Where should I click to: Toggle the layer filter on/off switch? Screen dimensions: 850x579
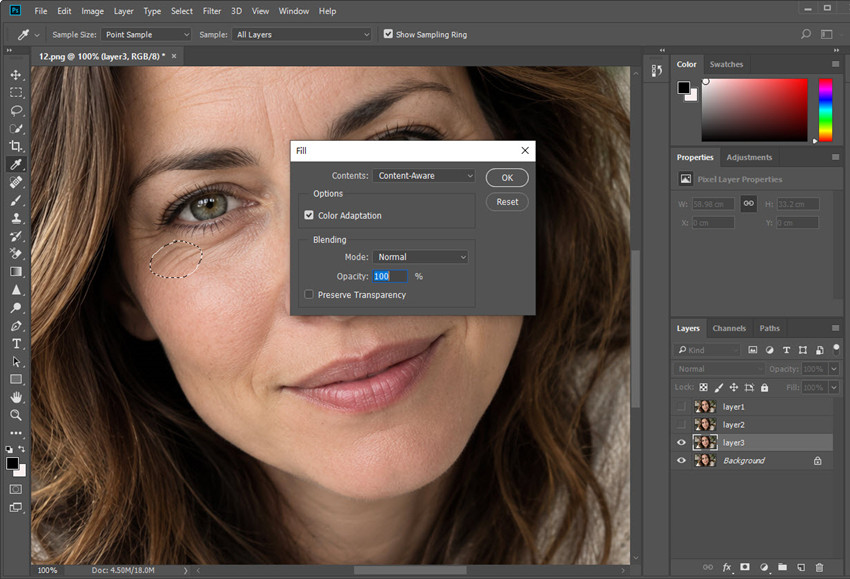[x=836, y=348]
